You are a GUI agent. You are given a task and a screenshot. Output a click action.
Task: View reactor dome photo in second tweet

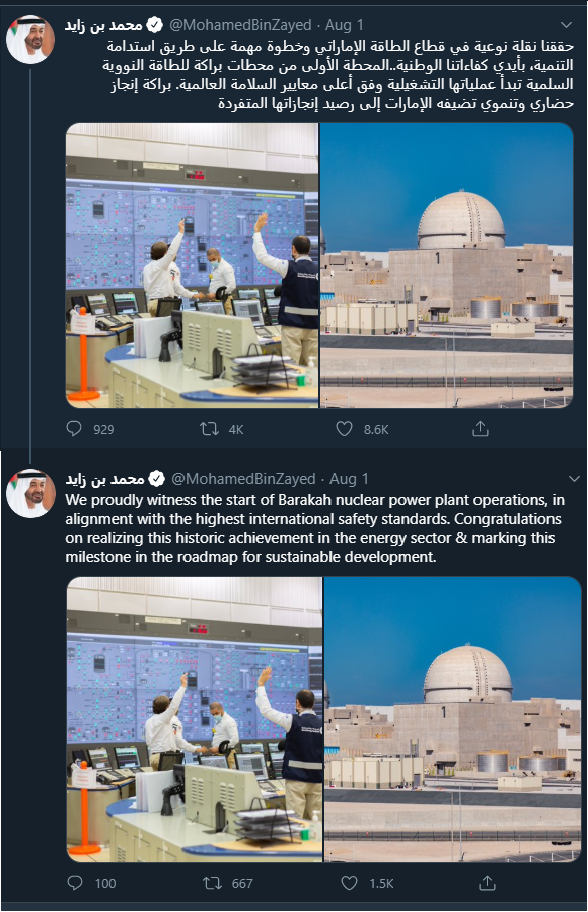point(452,719)
